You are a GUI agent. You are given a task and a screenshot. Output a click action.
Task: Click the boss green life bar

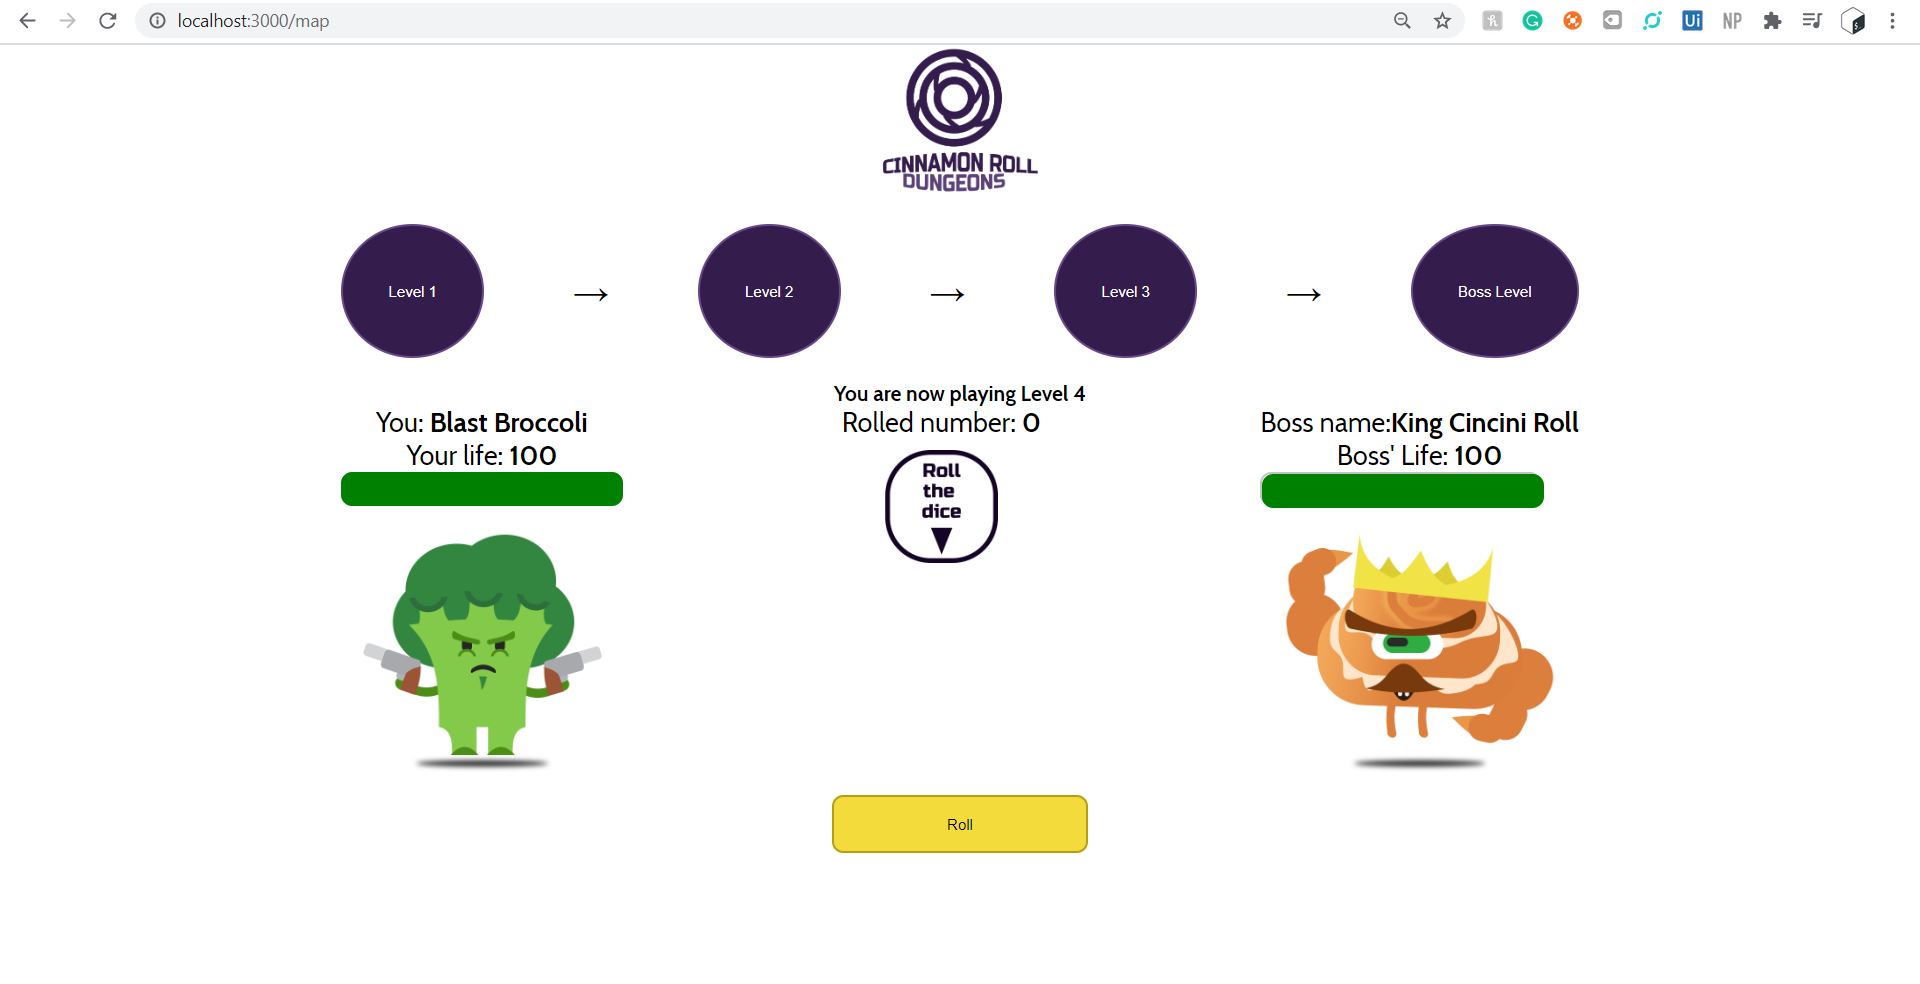tap(1402, 491)
